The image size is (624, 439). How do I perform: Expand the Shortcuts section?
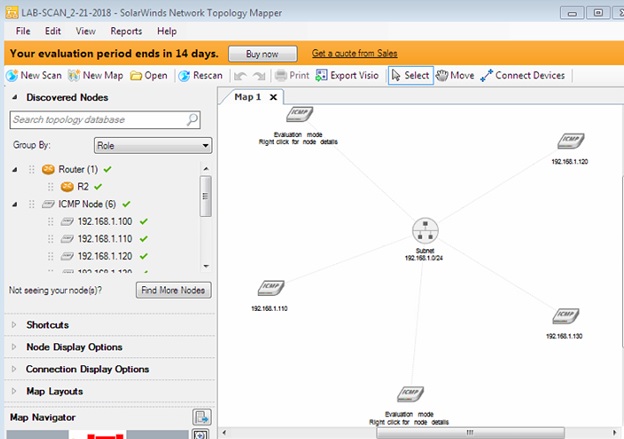pyautogui.click(x=14, y=325)
